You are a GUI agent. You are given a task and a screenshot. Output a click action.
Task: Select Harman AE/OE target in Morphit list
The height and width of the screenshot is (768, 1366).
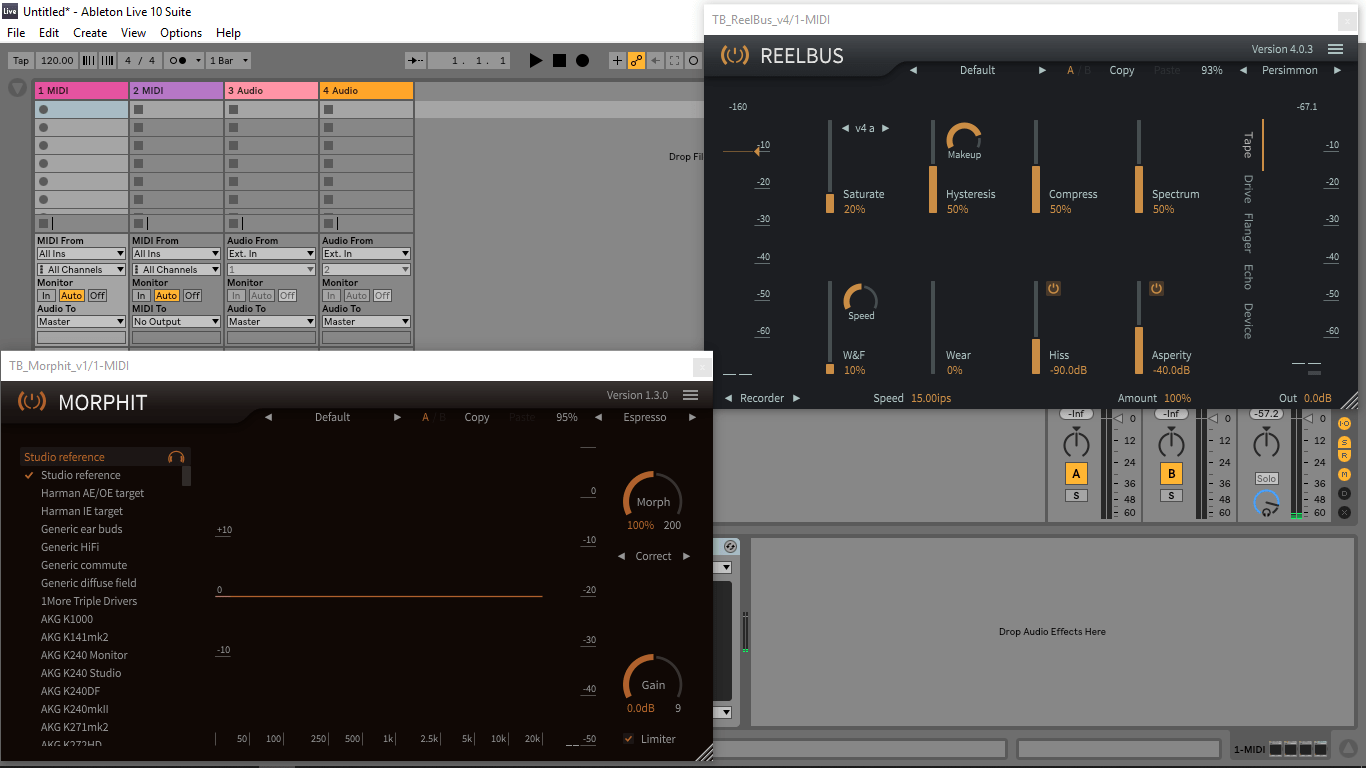coord(92,493)
